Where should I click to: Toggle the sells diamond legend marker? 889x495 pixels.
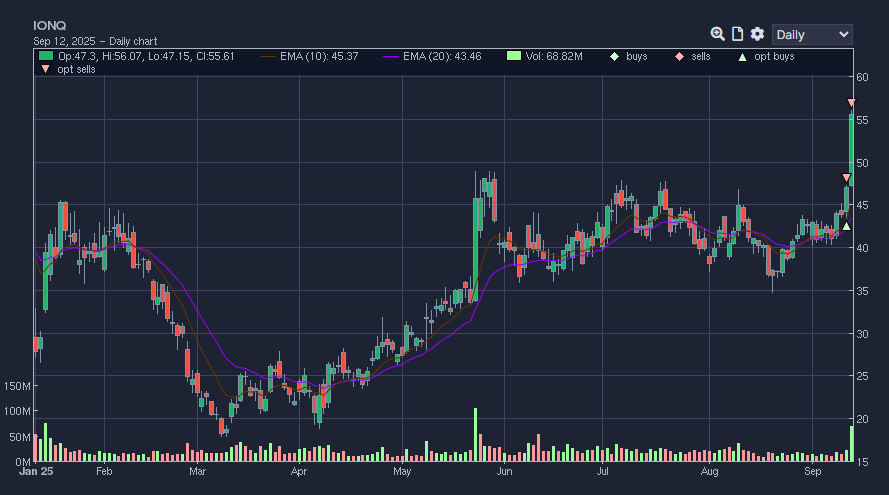click(x=679, y=56)
